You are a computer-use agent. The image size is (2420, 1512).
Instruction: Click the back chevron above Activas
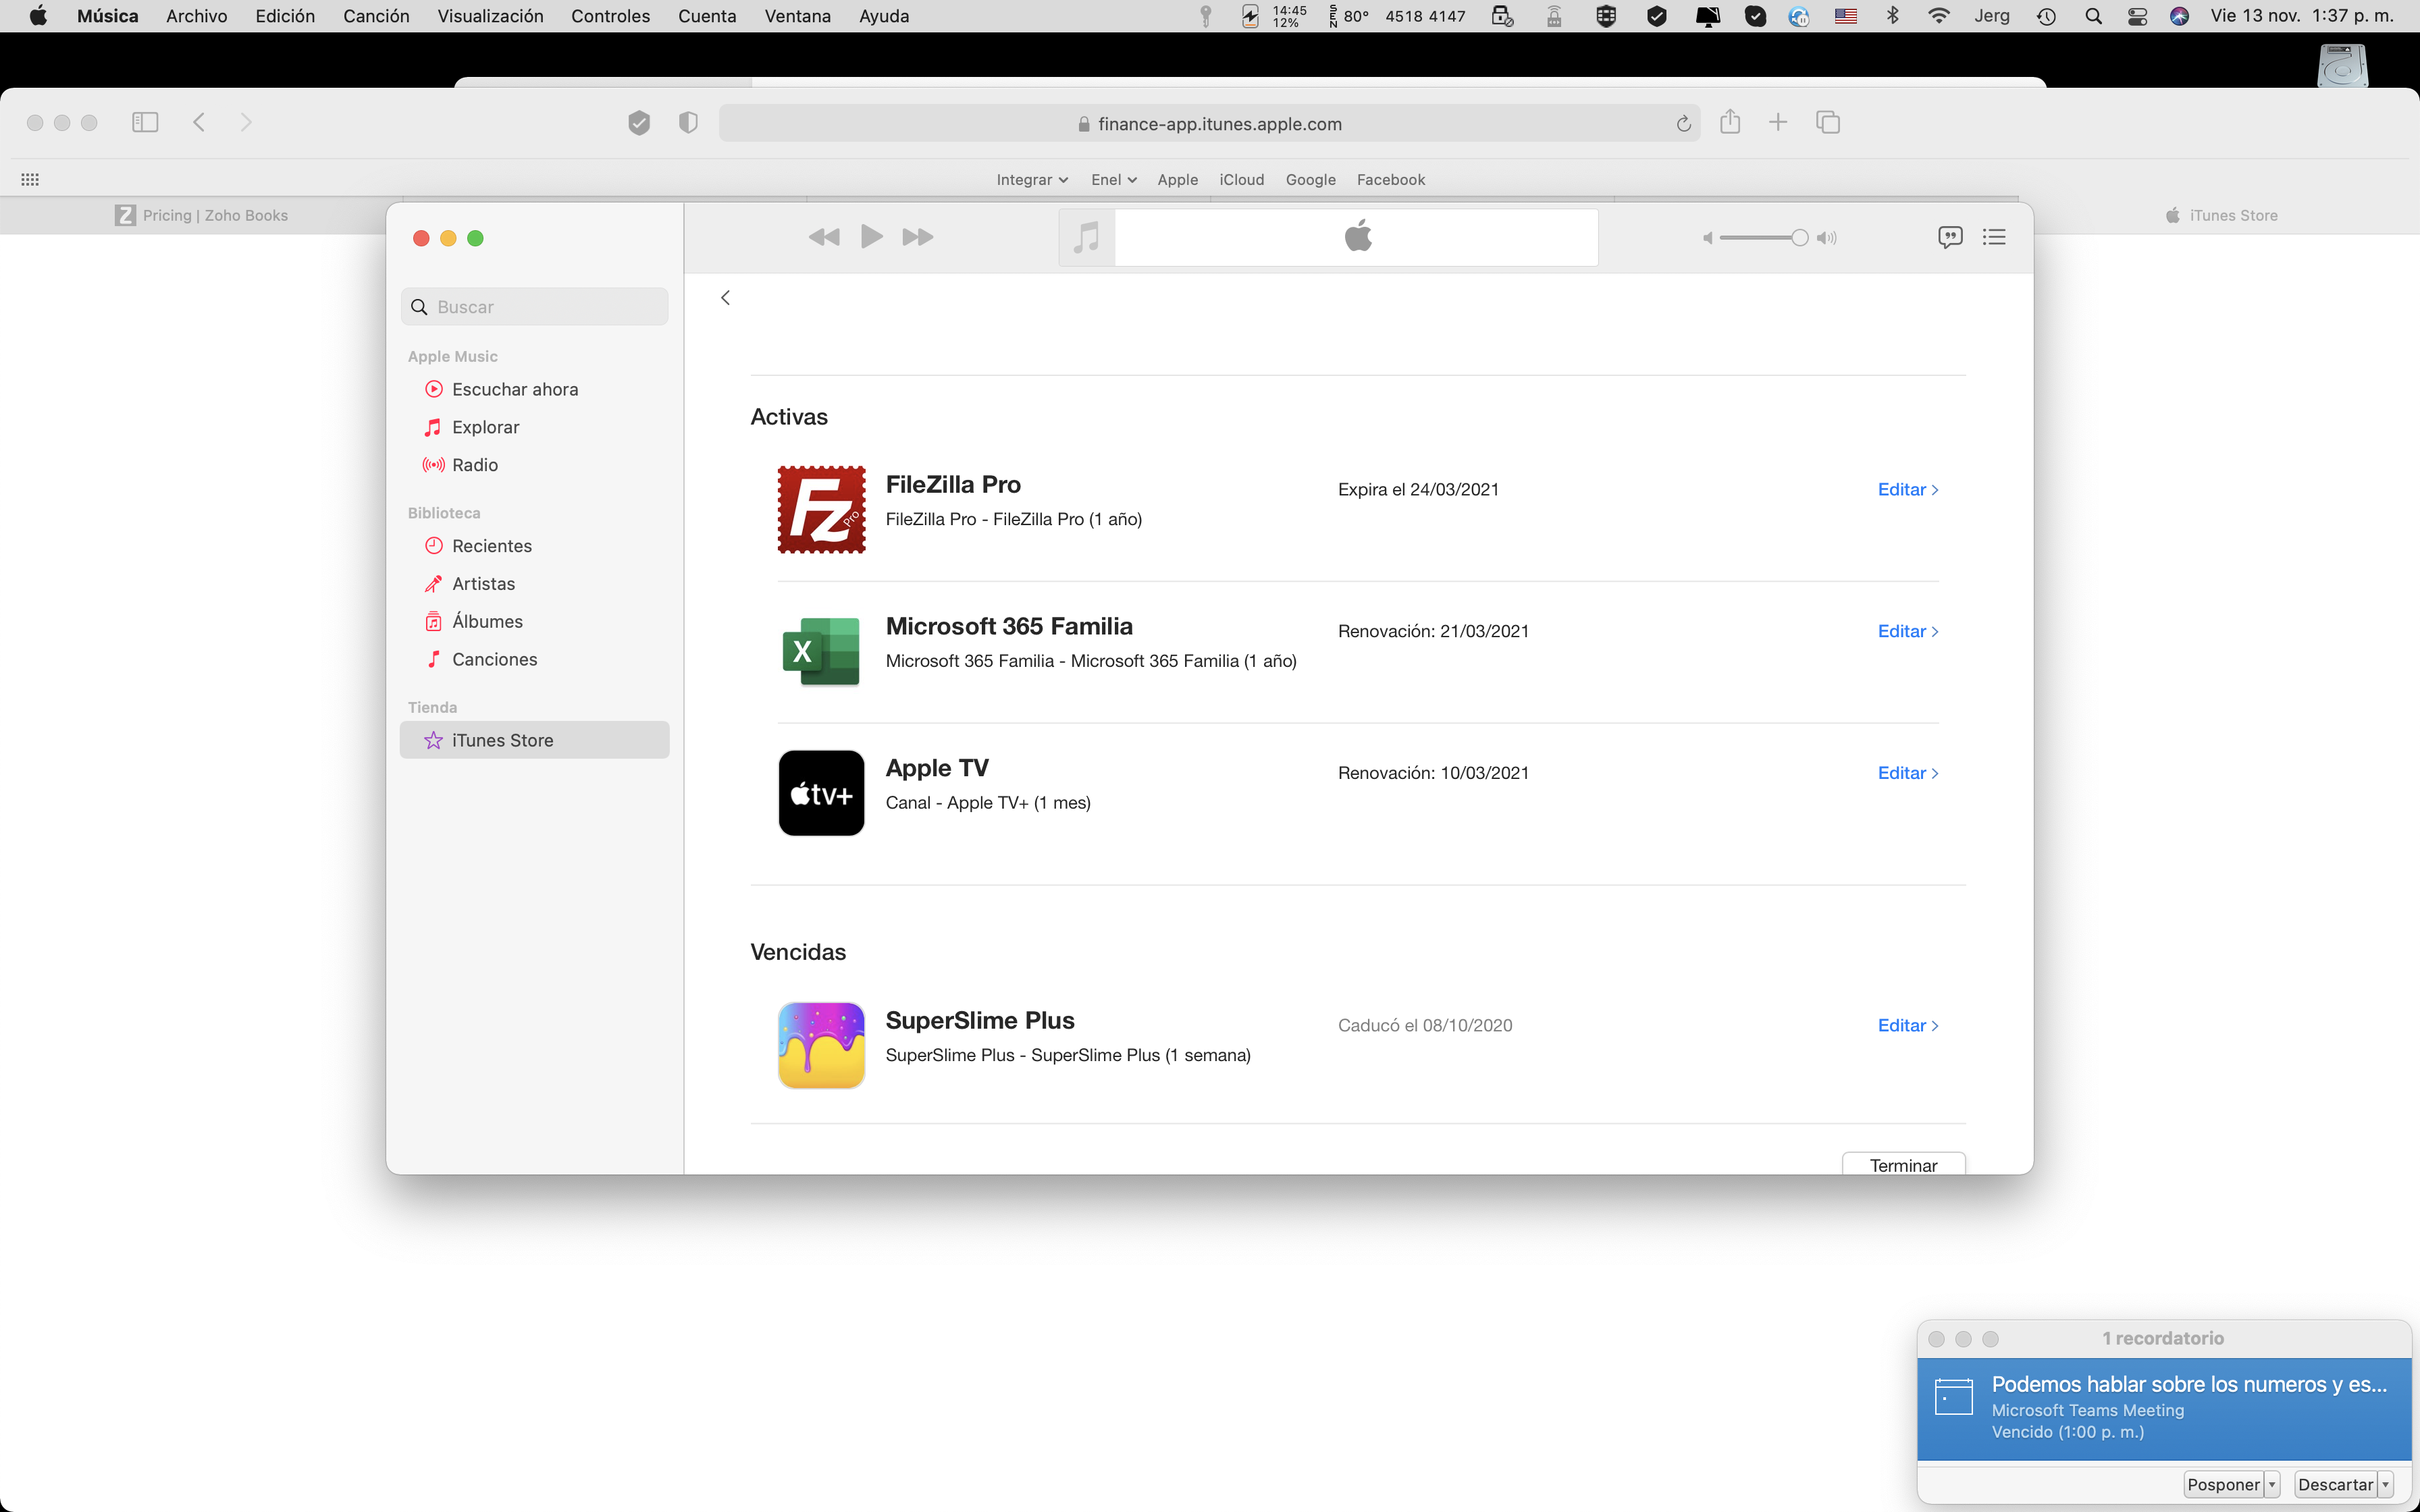tap(726, 298)
